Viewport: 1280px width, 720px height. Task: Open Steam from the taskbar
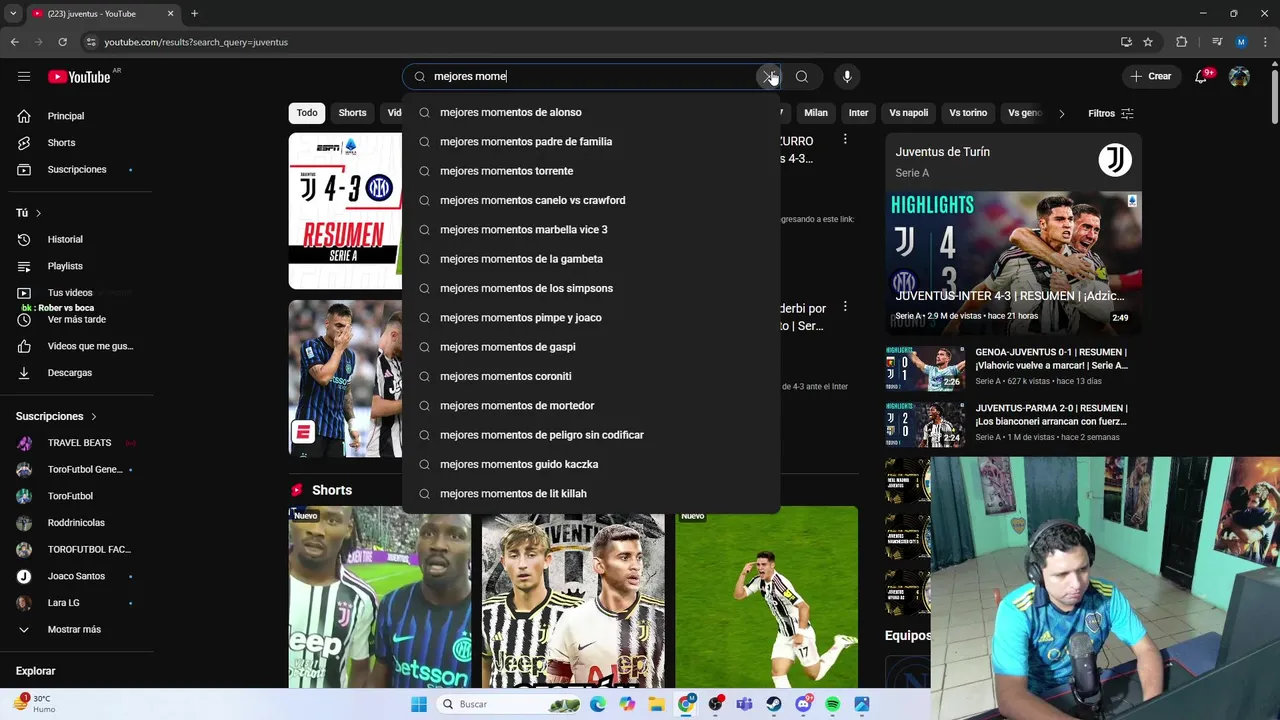pyautogui.click(x=774, y=704)
